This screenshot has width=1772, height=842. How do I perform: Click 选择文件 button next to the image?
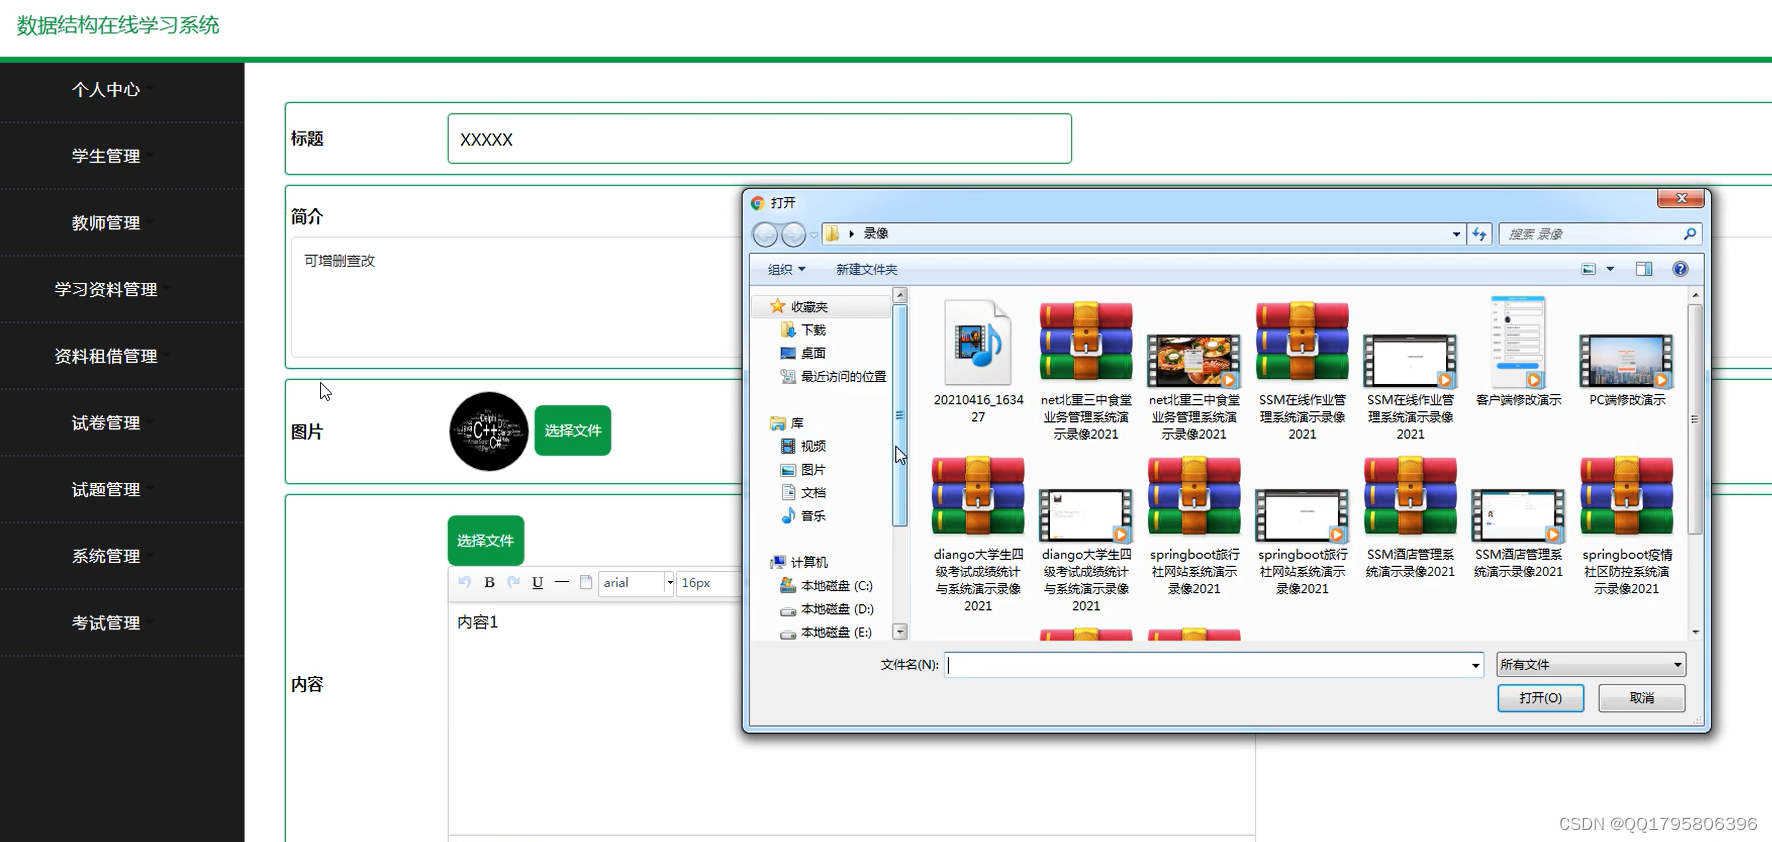pos(573,430)
